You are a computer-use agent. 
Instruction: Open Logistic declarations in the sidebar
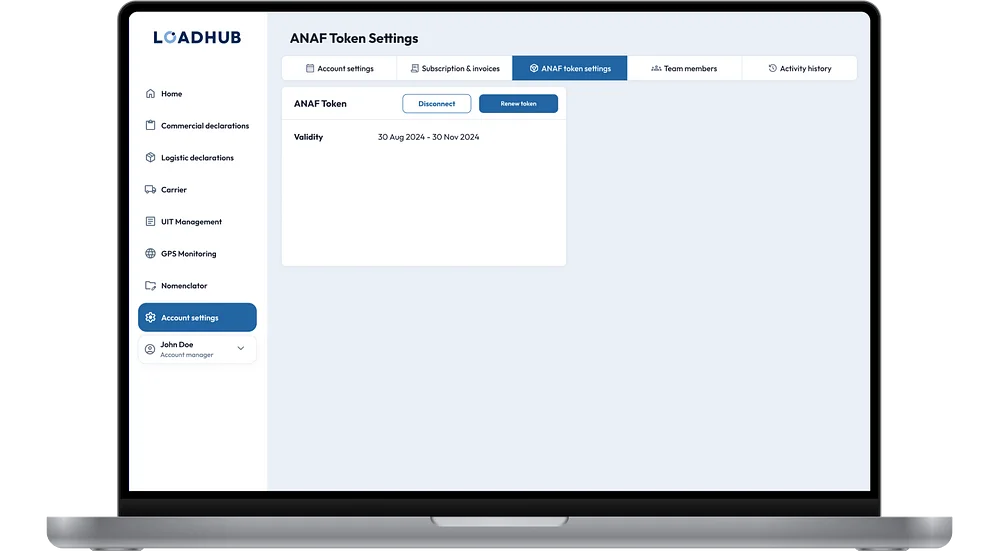click(x=197, y=158)
